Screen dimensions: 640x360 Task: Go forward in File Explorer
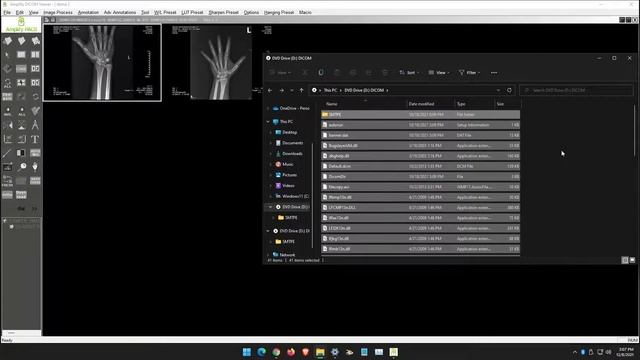pyautogui.click(x=282, y=90)
